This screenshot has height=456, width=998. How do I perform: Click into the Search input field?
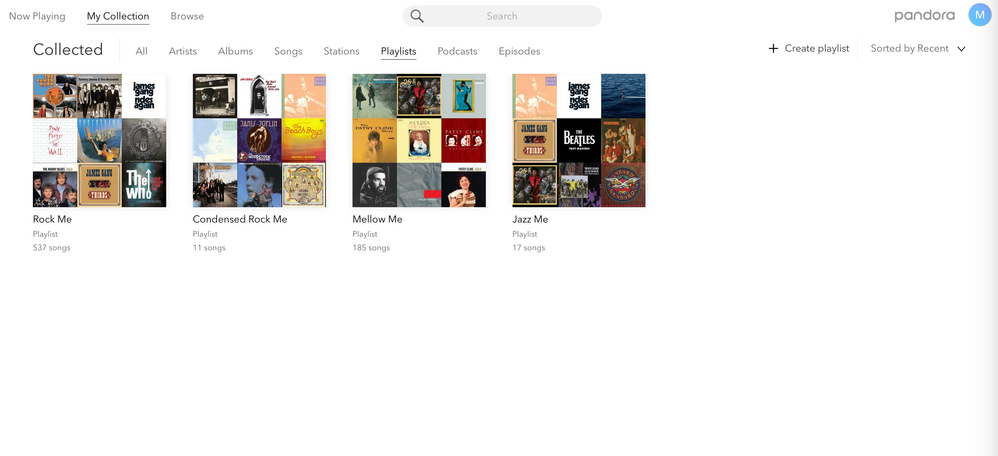[x=510, y=16]
